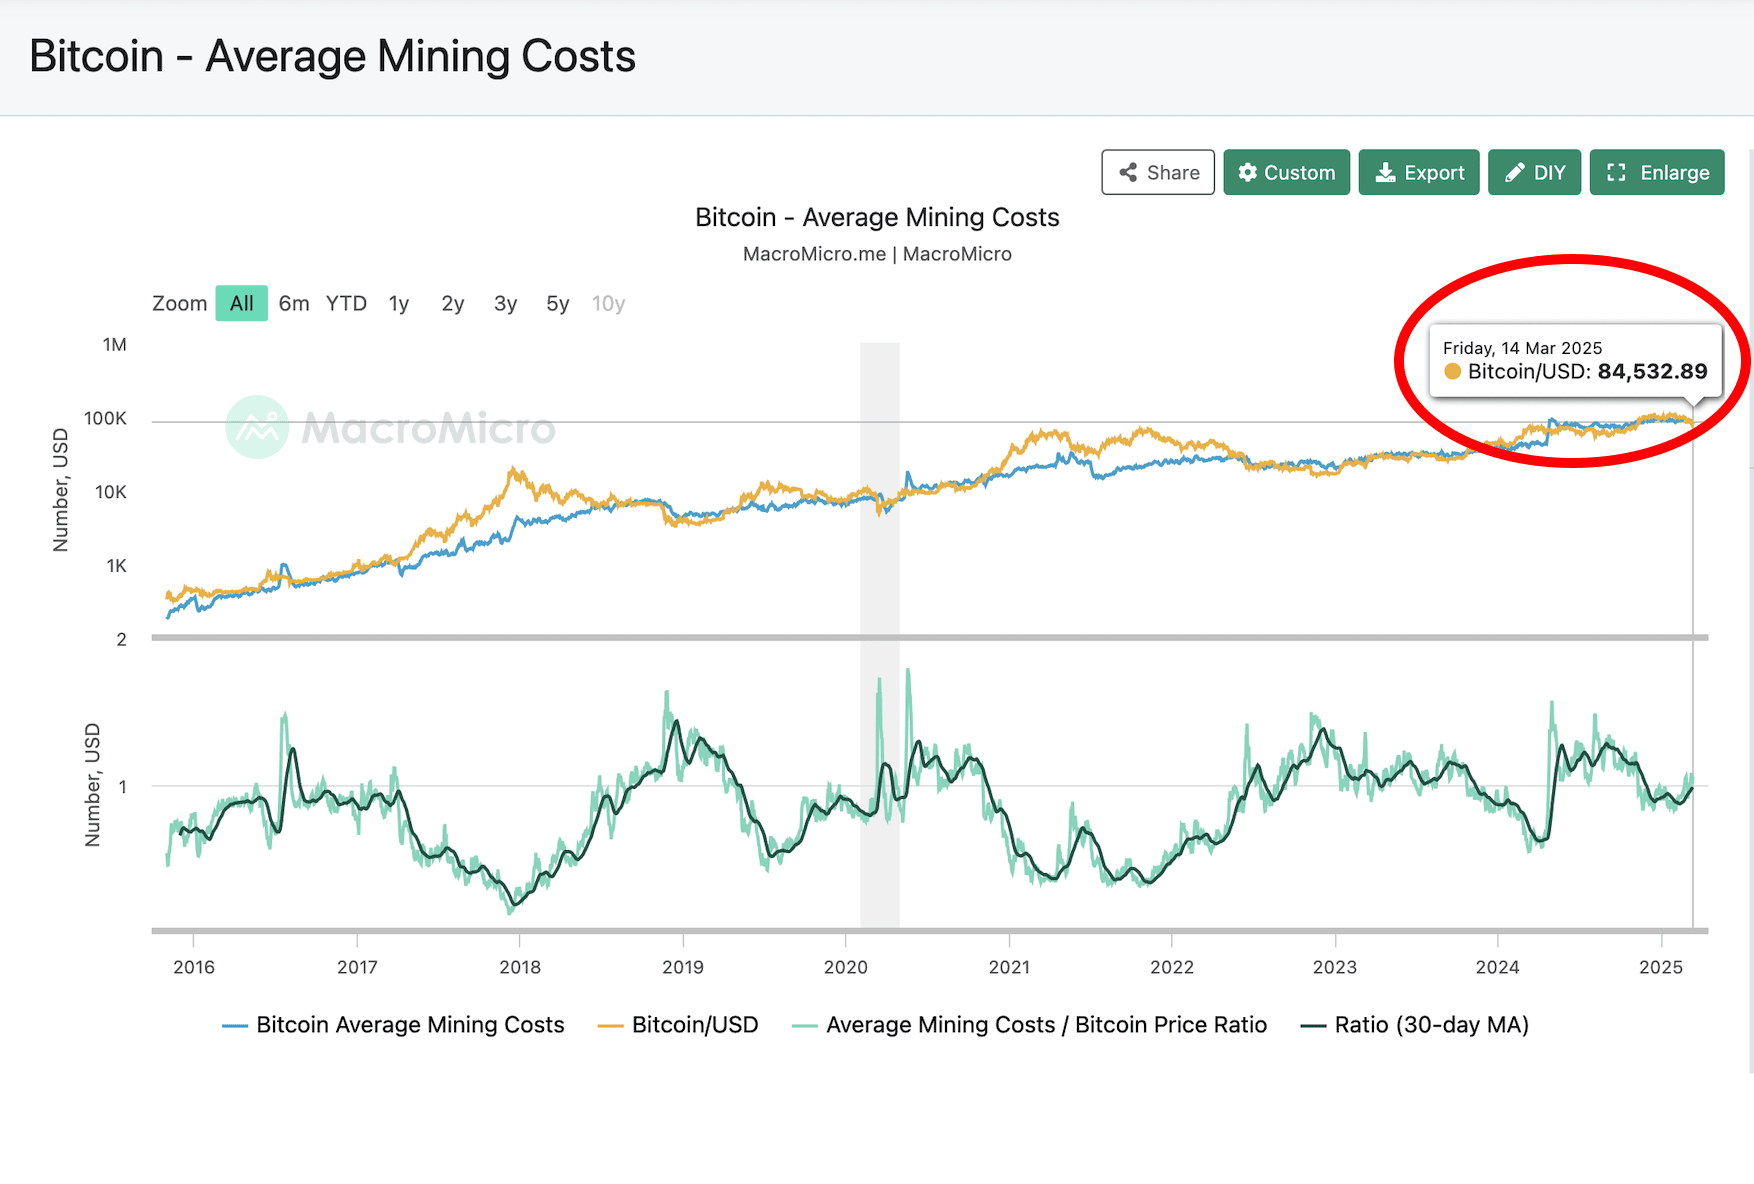The image size is (1754, 1184).
Task: Toggle Bitcoin Average Mining Costs series
Action: (x=394, y=1025)
